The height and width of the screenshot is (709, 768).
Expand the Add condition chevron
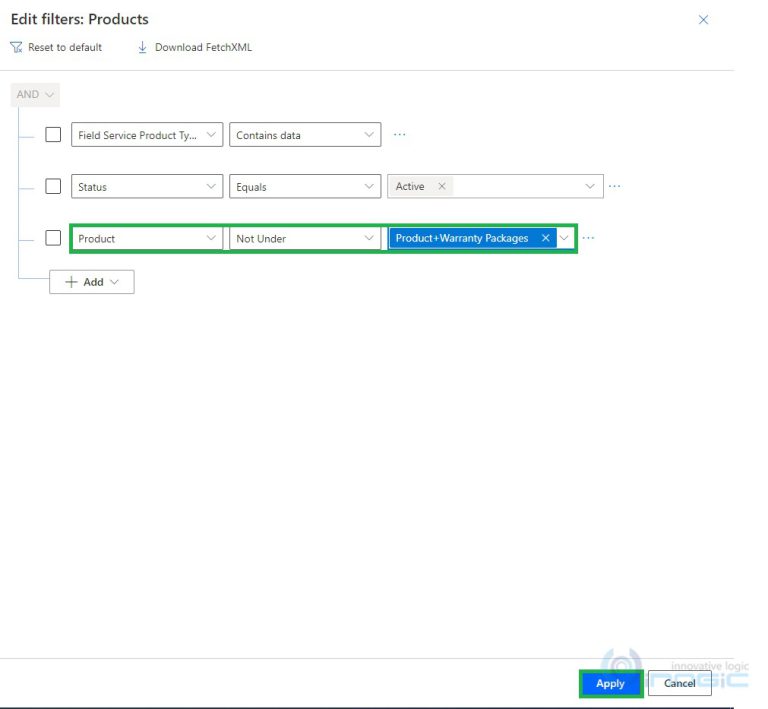pos(115,282)
